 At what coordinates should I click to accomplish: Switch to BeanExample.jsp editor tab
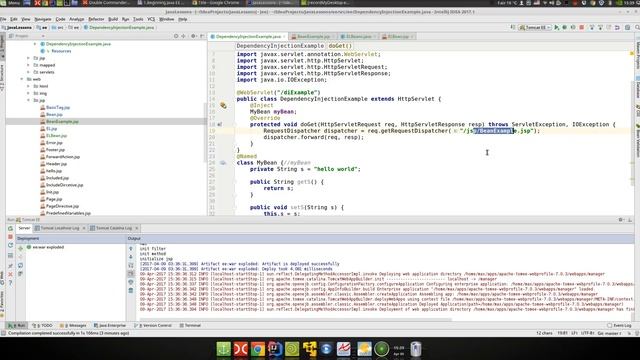click(313, 36)
